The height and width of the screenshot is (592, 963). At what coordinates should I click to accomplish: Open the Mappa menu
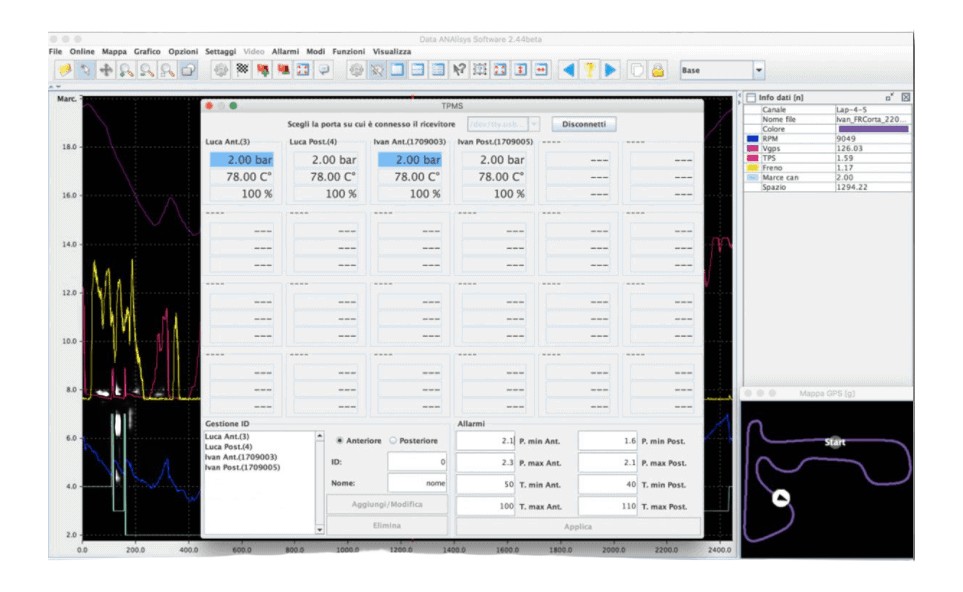pyautogui.click(x=114, y=51)
